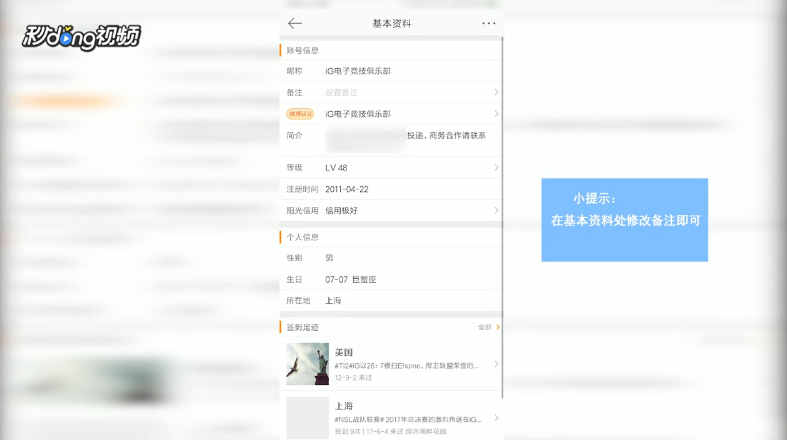
Task: Open the 阳光信用 row chevron
Action: [496, 210]
